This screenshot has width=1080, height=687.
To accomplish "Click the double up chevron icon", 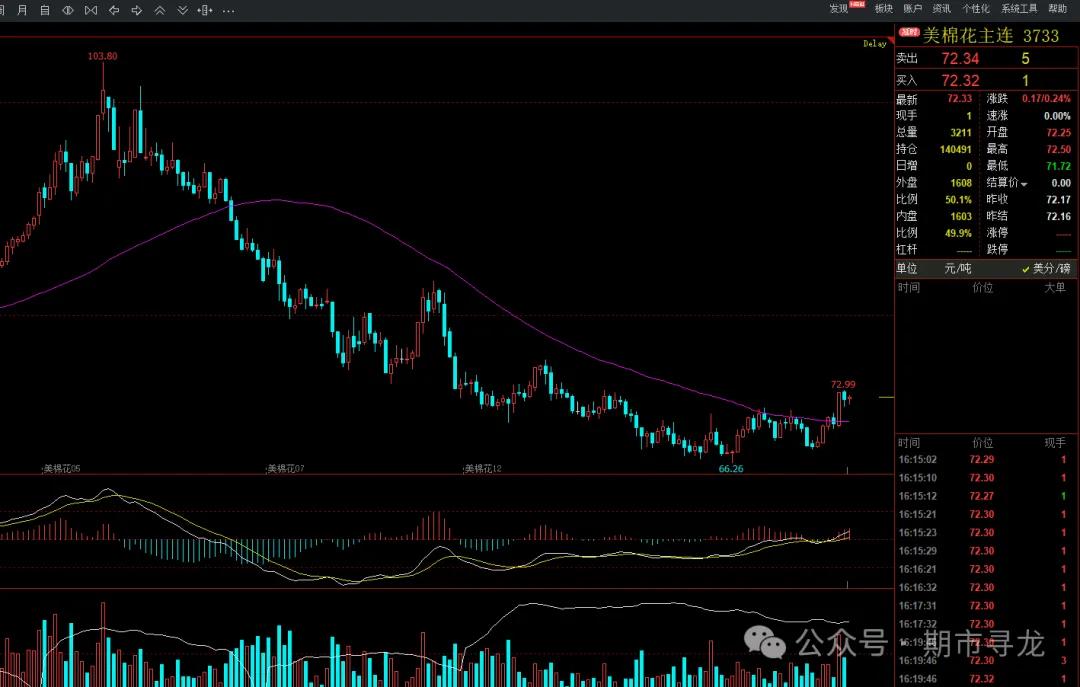I will (x=159, y=10).
